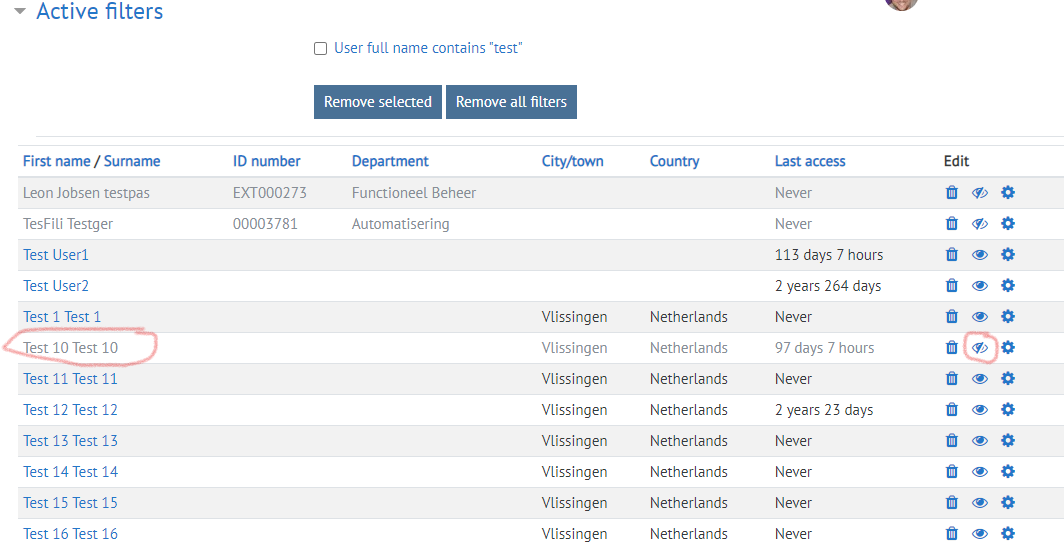Open the Test 11 Test 11 profile

click(x=70, y=379)
